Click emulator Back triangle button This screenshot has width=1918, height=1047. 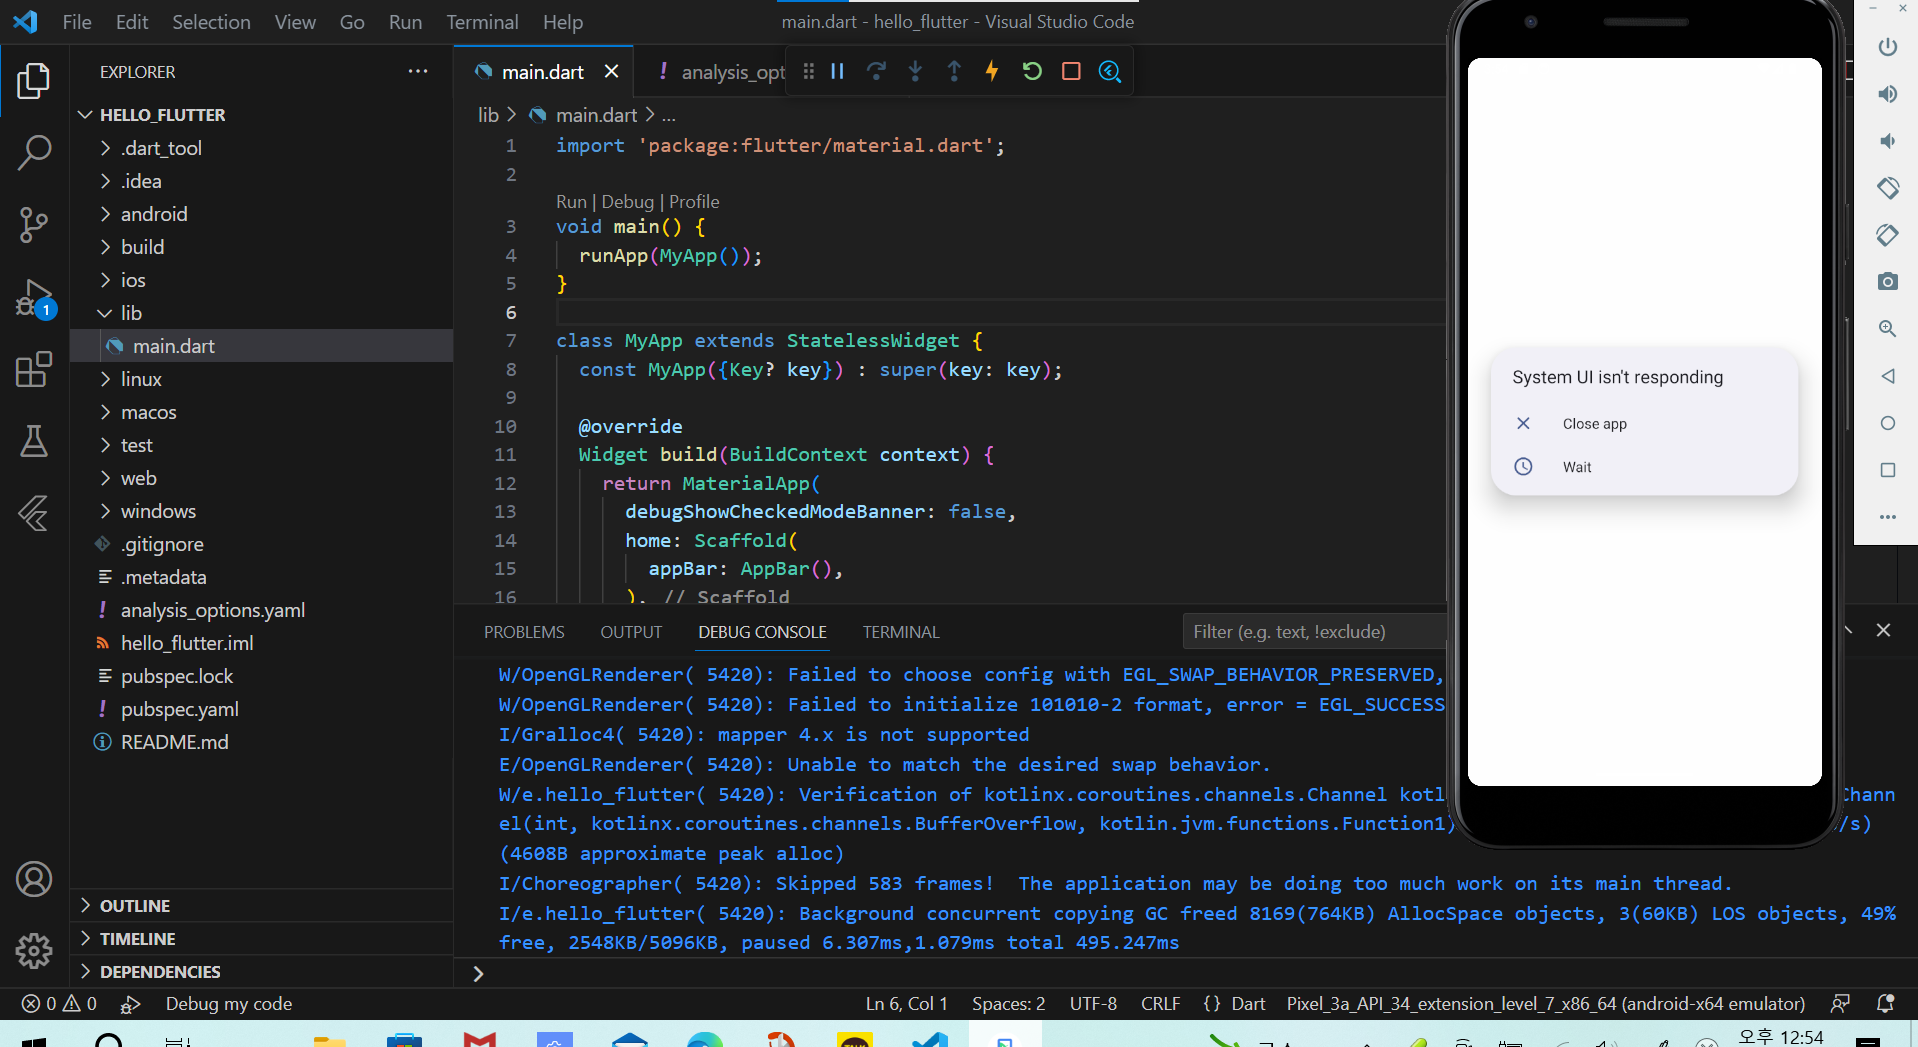point(1887,376)
